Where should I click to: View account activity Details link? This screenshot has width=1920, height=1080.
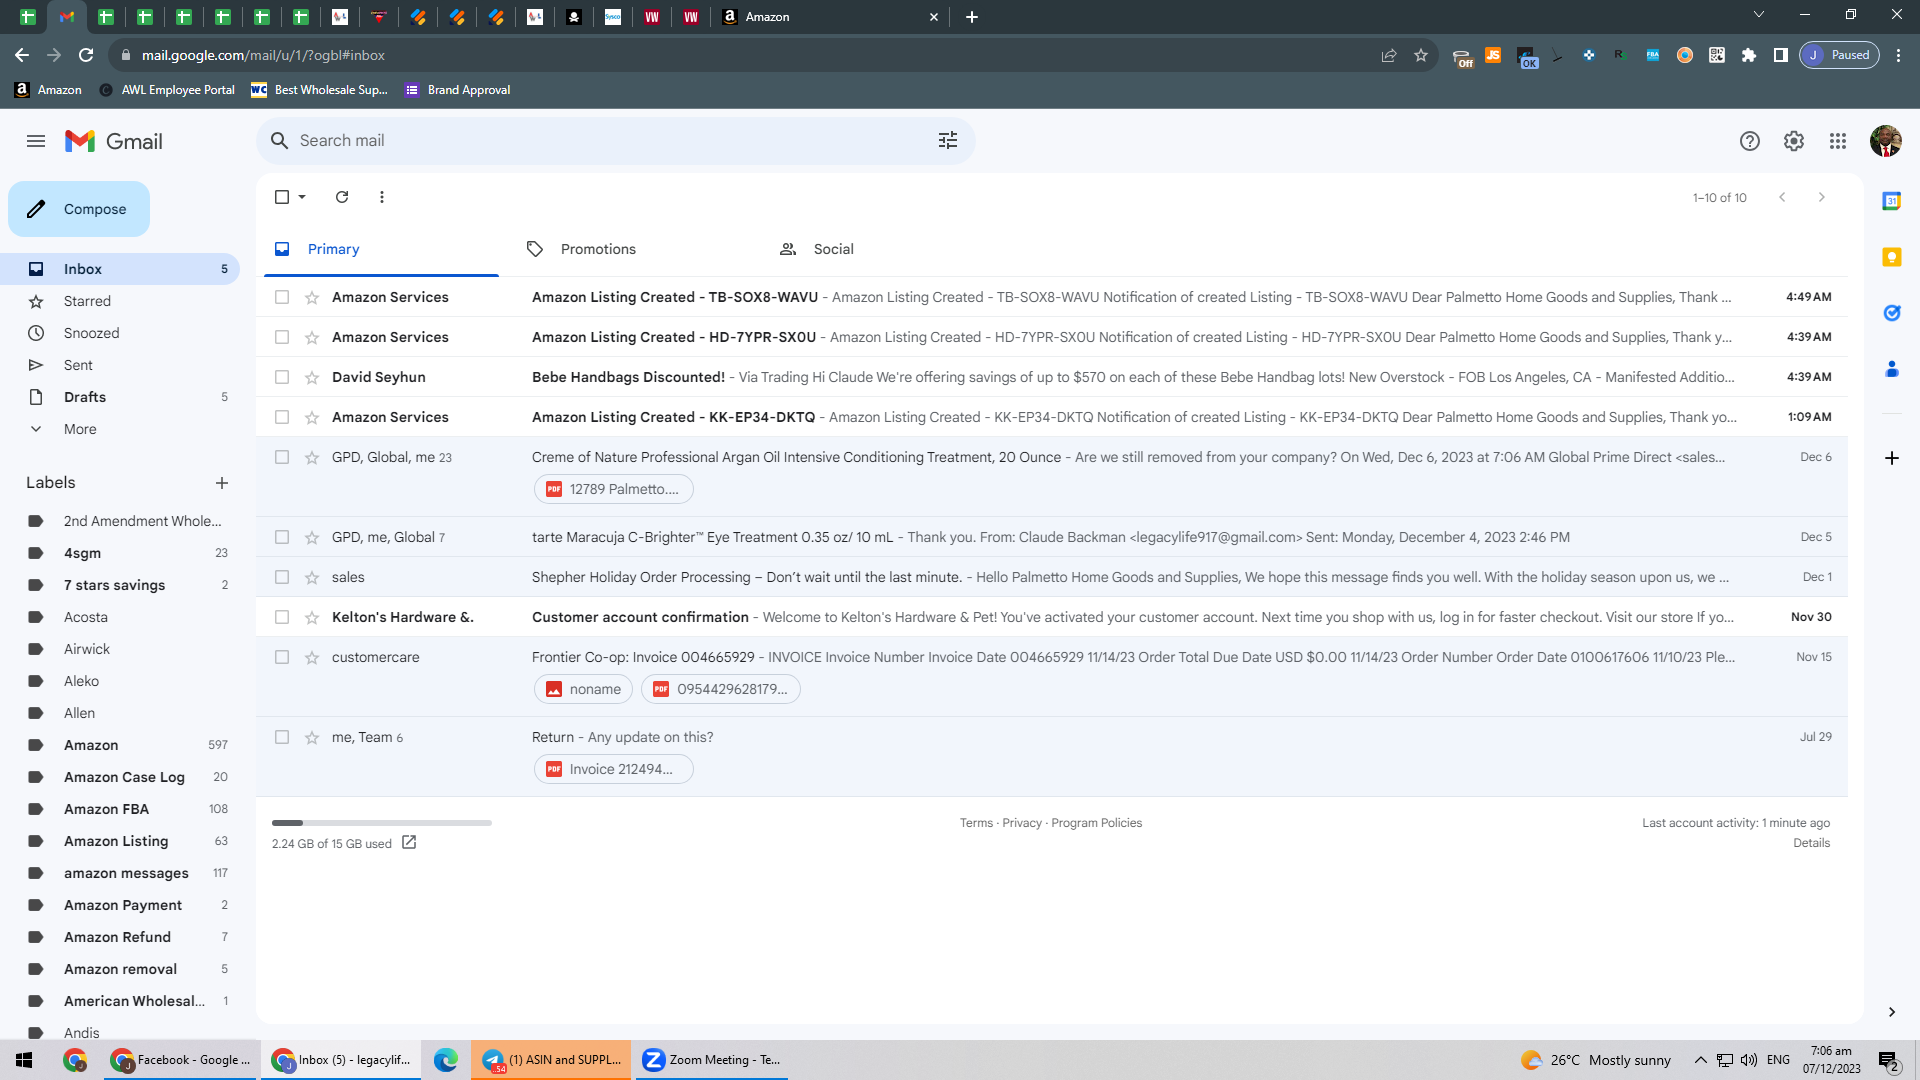[x=1811, y=843]
